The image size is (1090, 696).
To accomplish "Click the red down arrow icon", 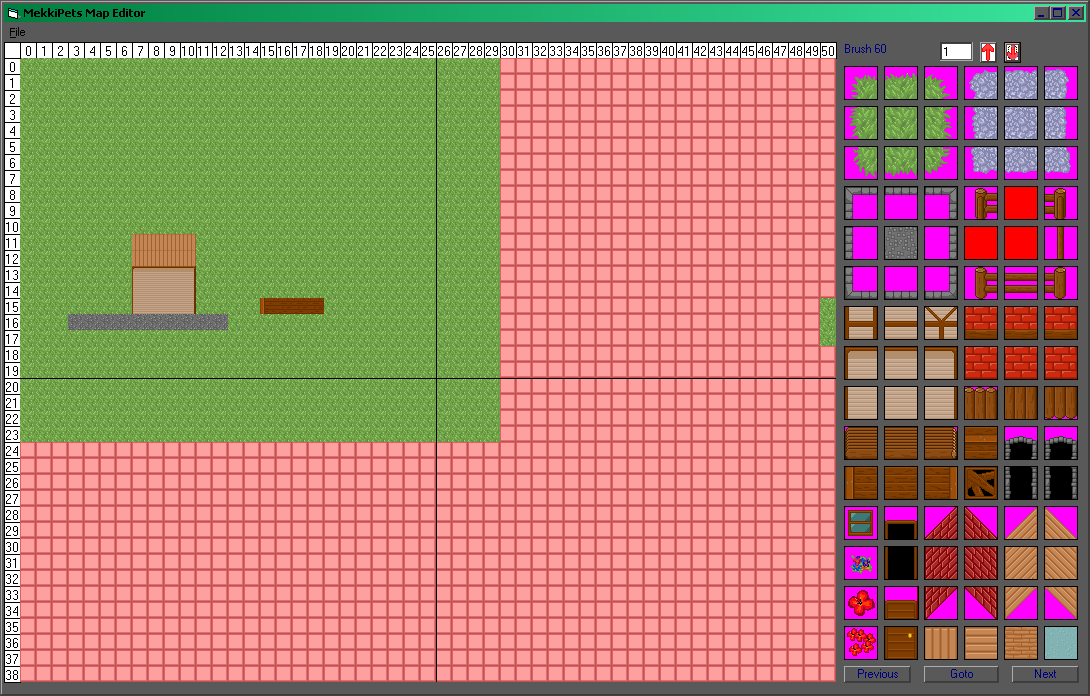I will 1012,52.
